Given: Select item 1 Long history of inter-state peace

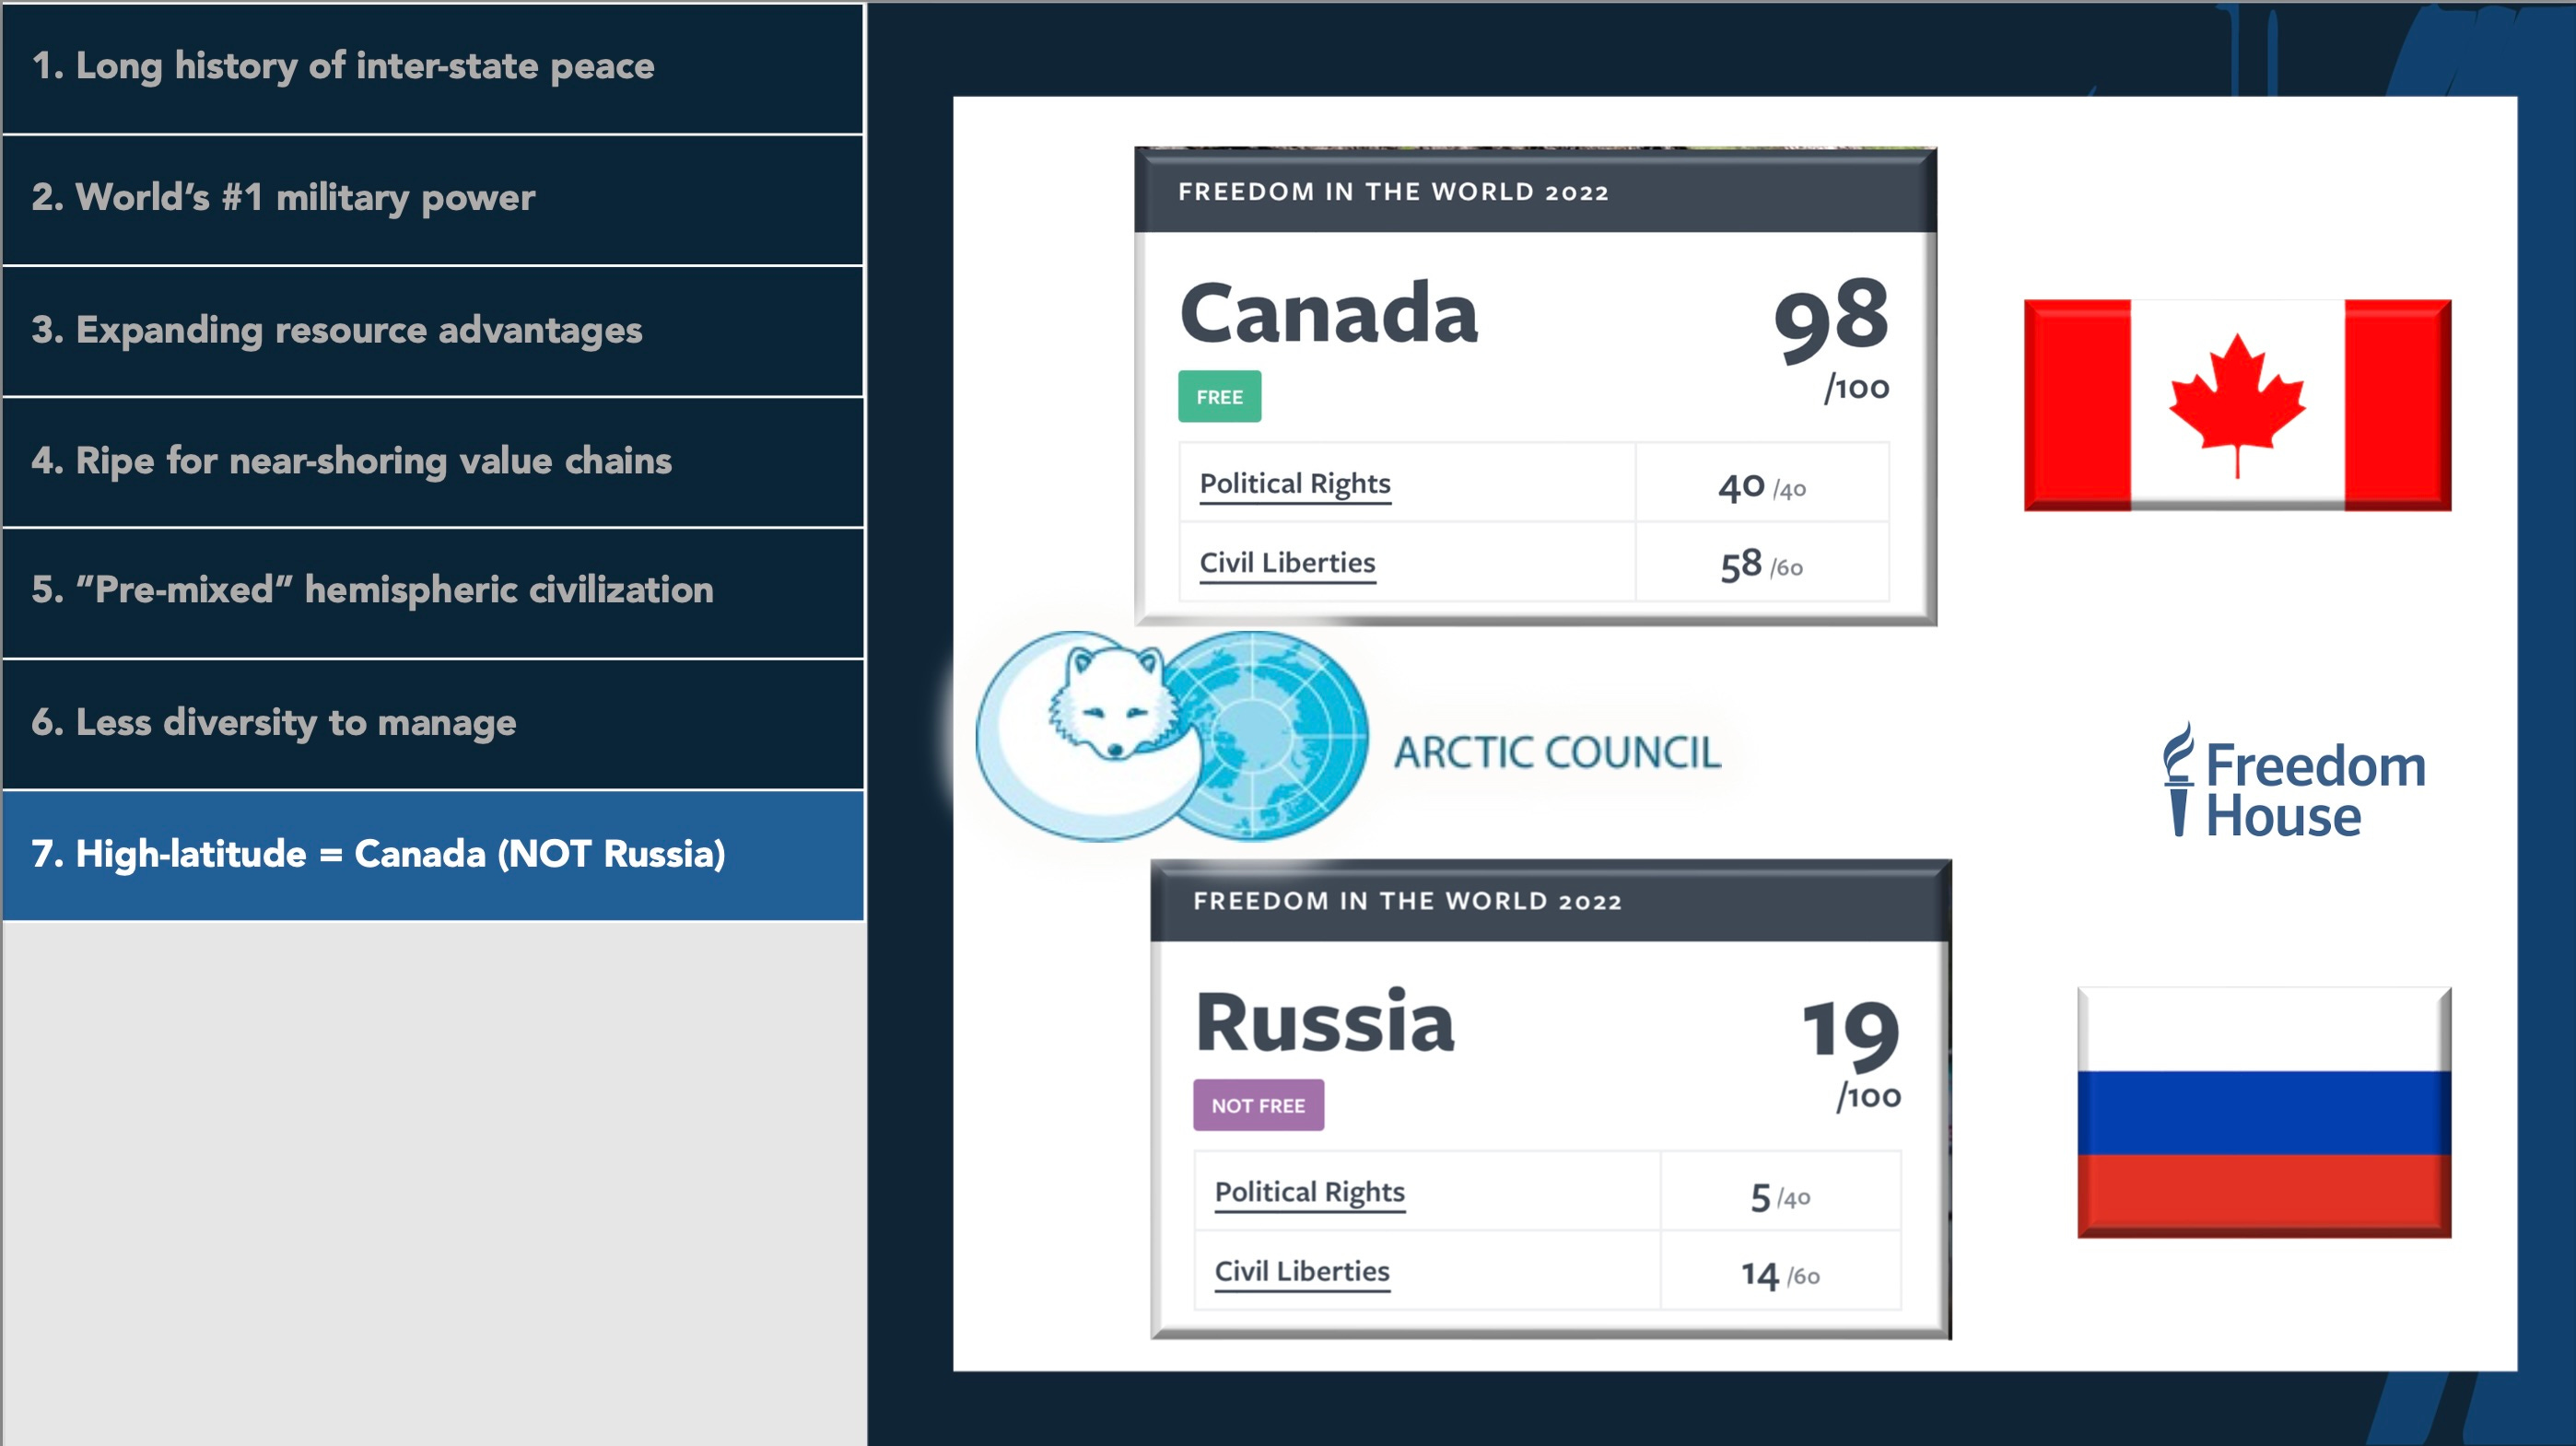Looking at the screenshot, I should 432,68.
